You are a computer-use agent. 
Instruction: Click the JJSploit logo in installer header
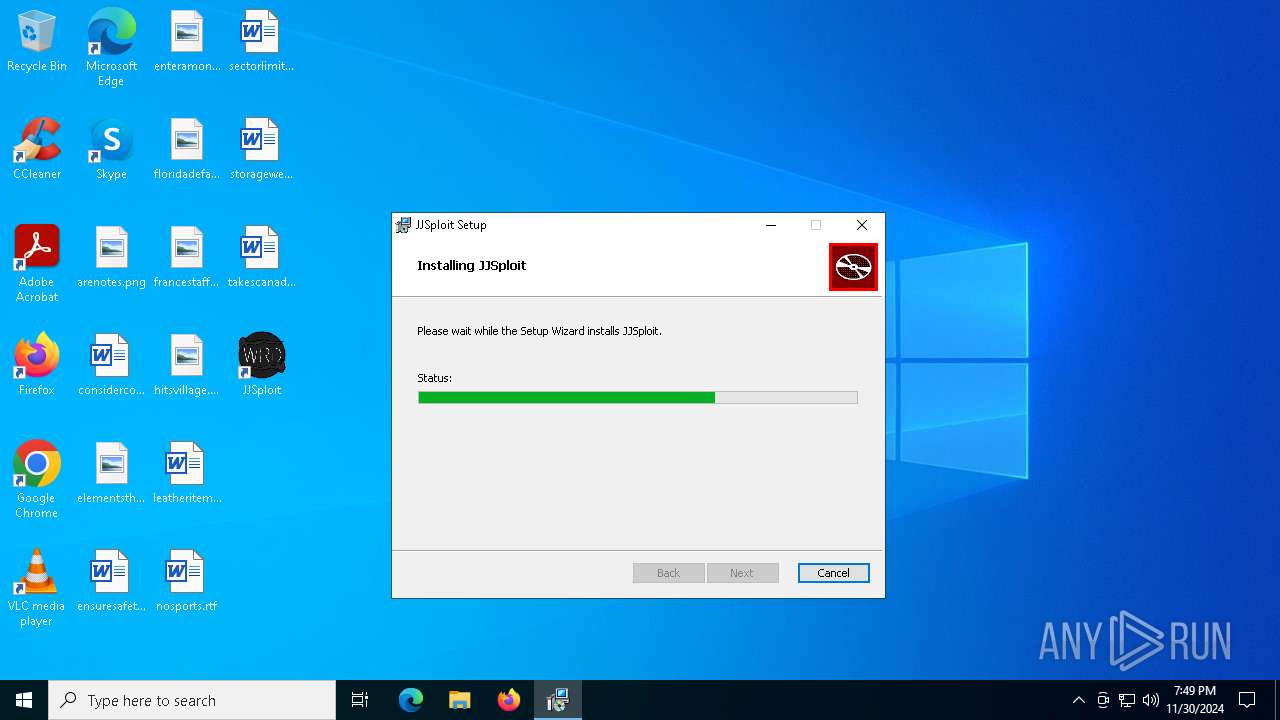point(853,267)
